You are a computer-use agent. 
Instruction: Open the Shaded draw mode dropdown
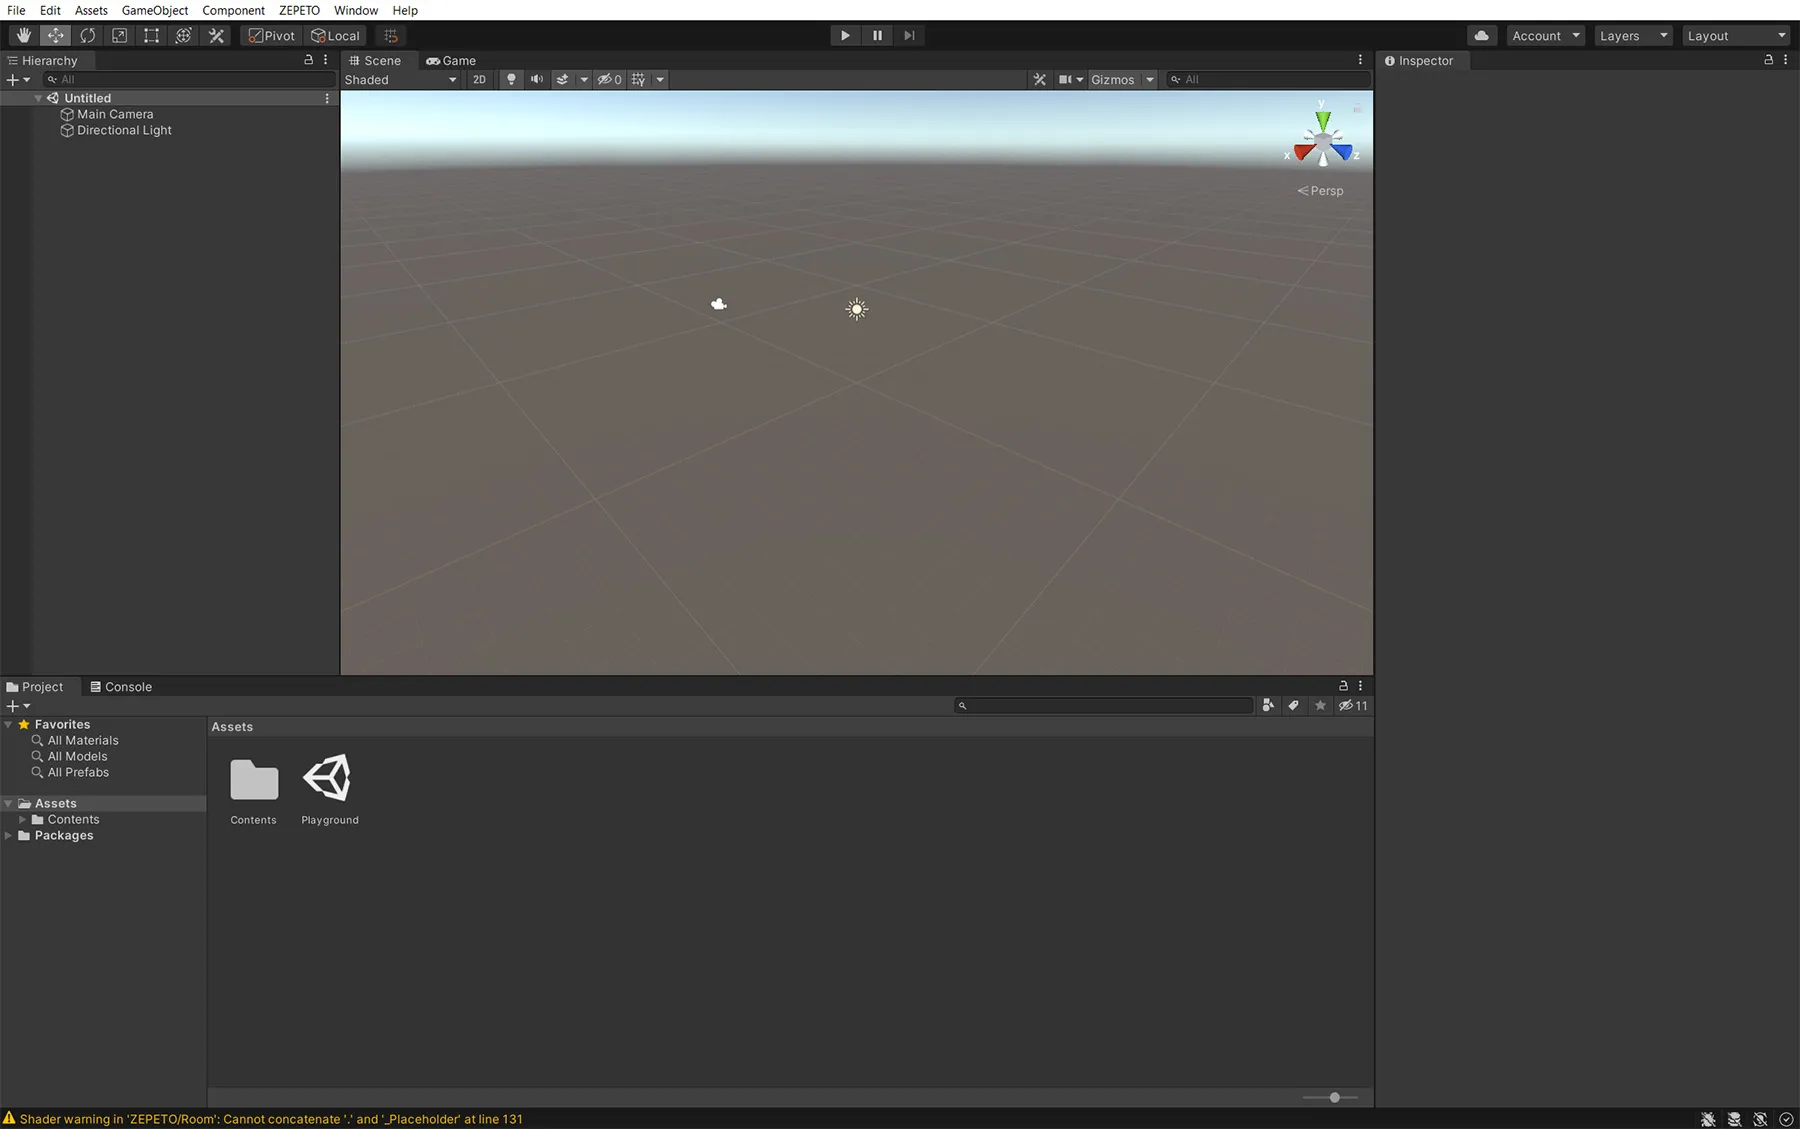coord(401,79)
